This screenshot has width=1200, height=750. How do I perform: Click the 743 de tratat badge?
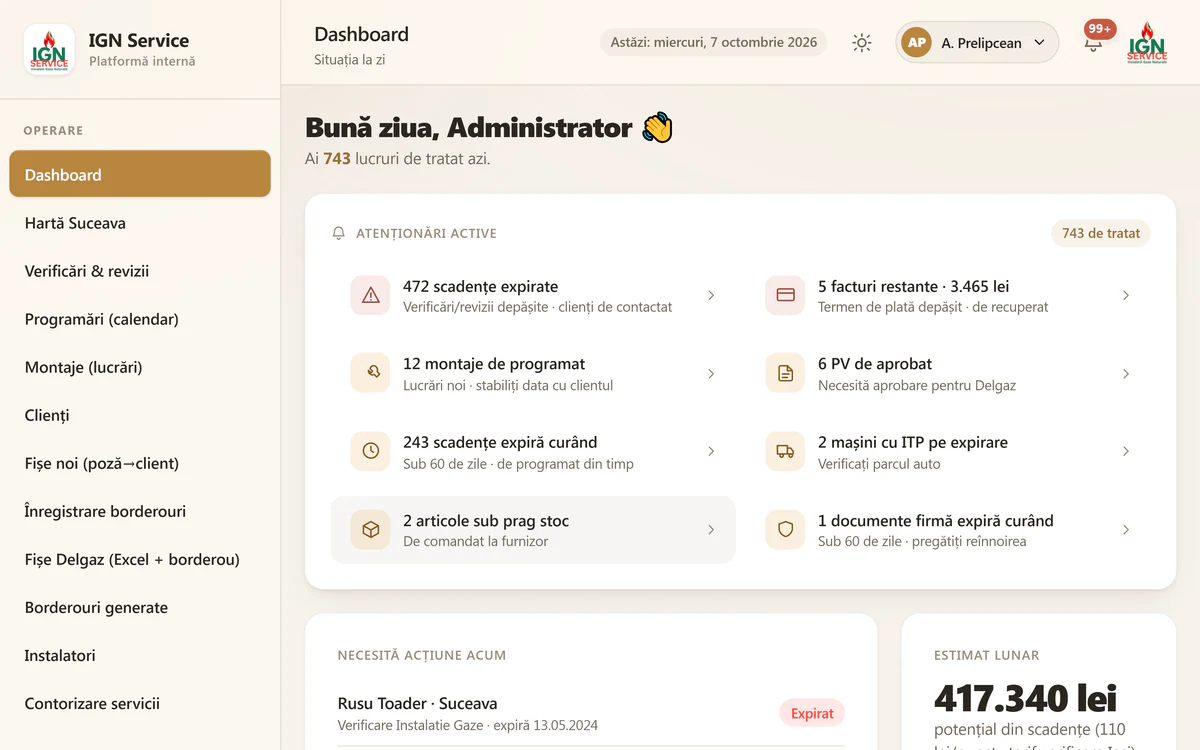(x=1101, y=233)
